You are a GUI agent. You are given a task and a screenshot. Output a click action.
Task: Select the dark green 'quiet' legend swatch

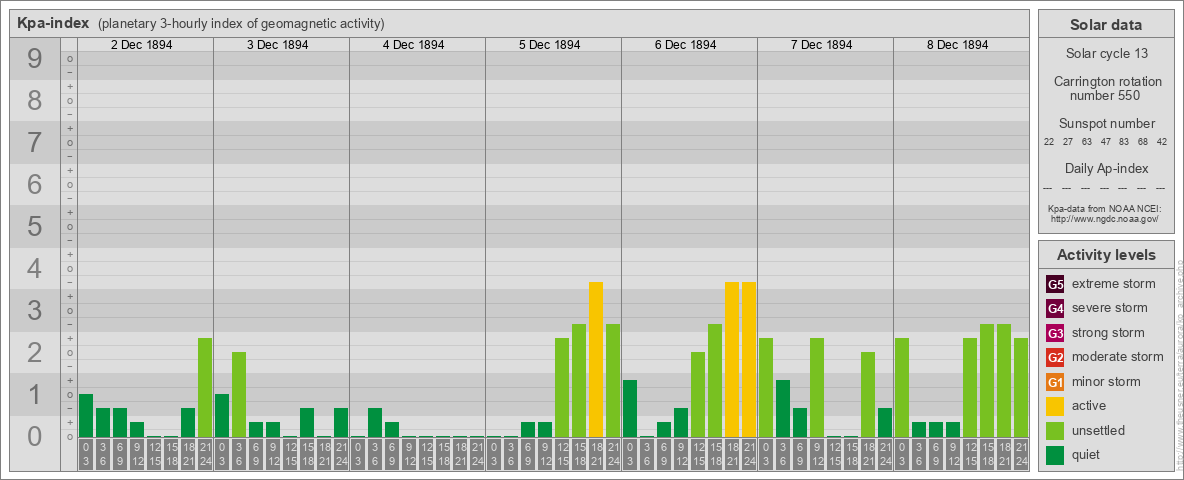point(1055,455)
